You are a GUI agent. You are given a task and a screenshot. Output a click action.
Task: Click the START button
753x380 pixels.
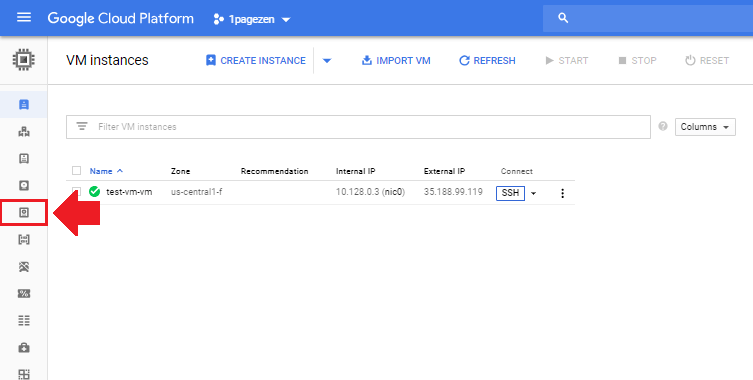[x=567, y=61]
